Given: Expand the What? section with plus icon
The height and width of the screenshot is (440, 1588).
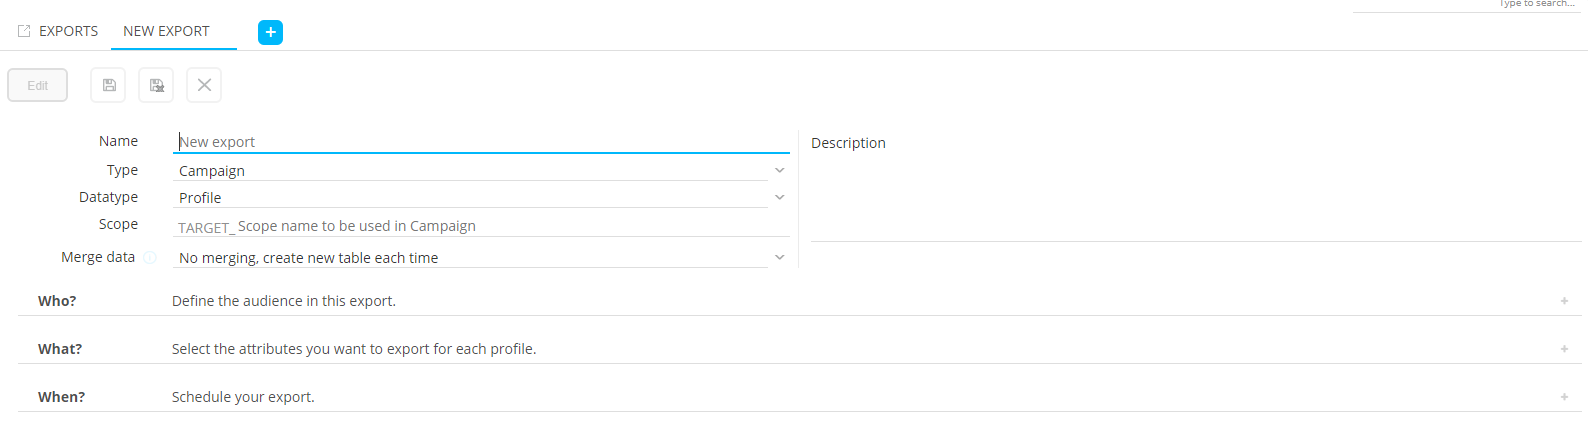Looking at the screenshot, I should pyautogui.click(x=1564, y=349).
